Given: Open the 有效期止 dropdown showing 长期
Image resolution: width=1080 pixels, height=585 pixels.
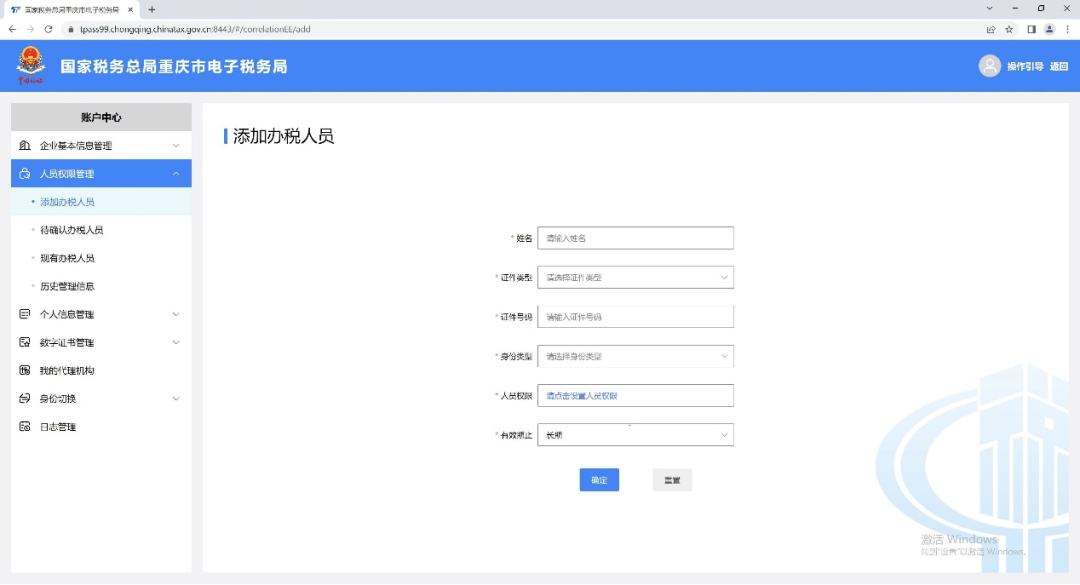Looking at the screenshot, I should [x=635, y=435].
